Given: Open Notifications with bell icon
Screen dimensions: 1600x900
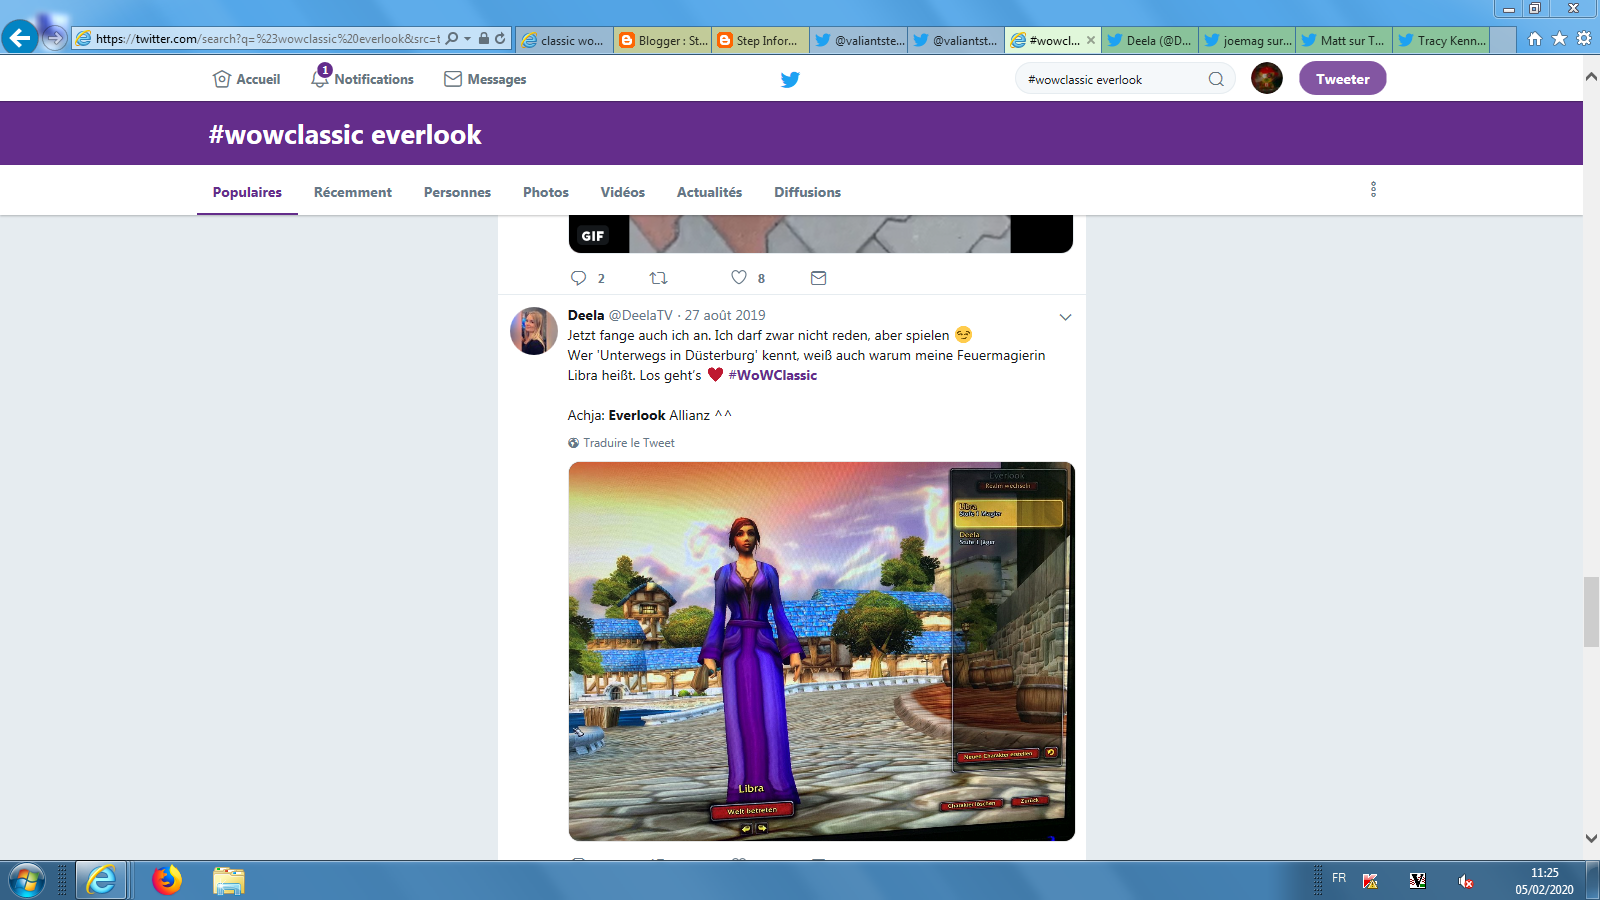Looking at the screenshot, I should 362,79.
